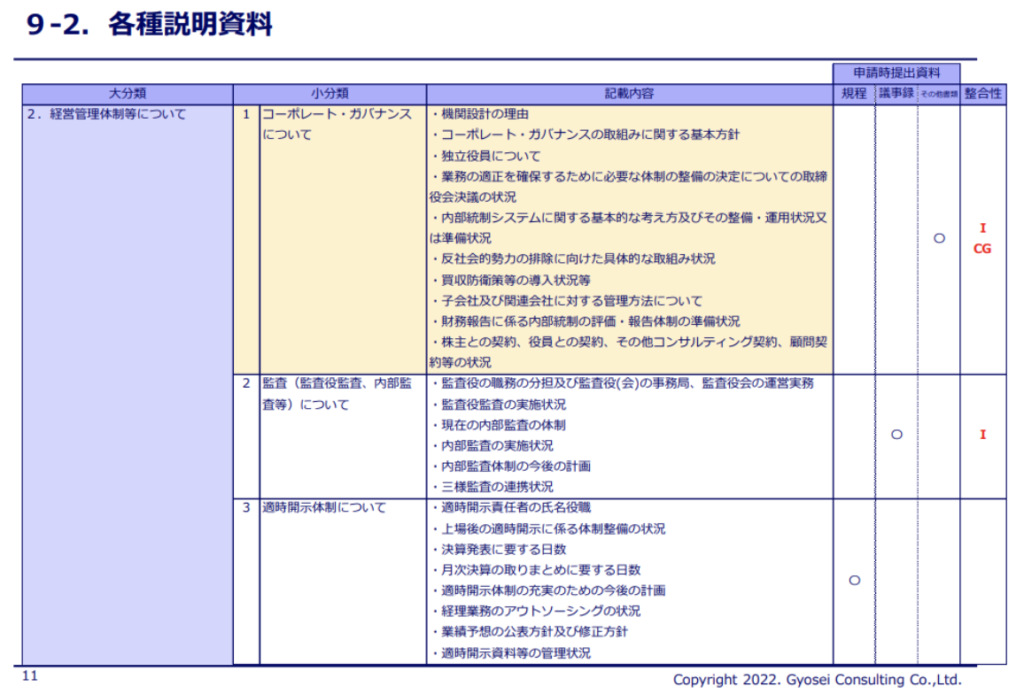
Task: Select the '大分類' column header
Action: (x=127, y=93)
